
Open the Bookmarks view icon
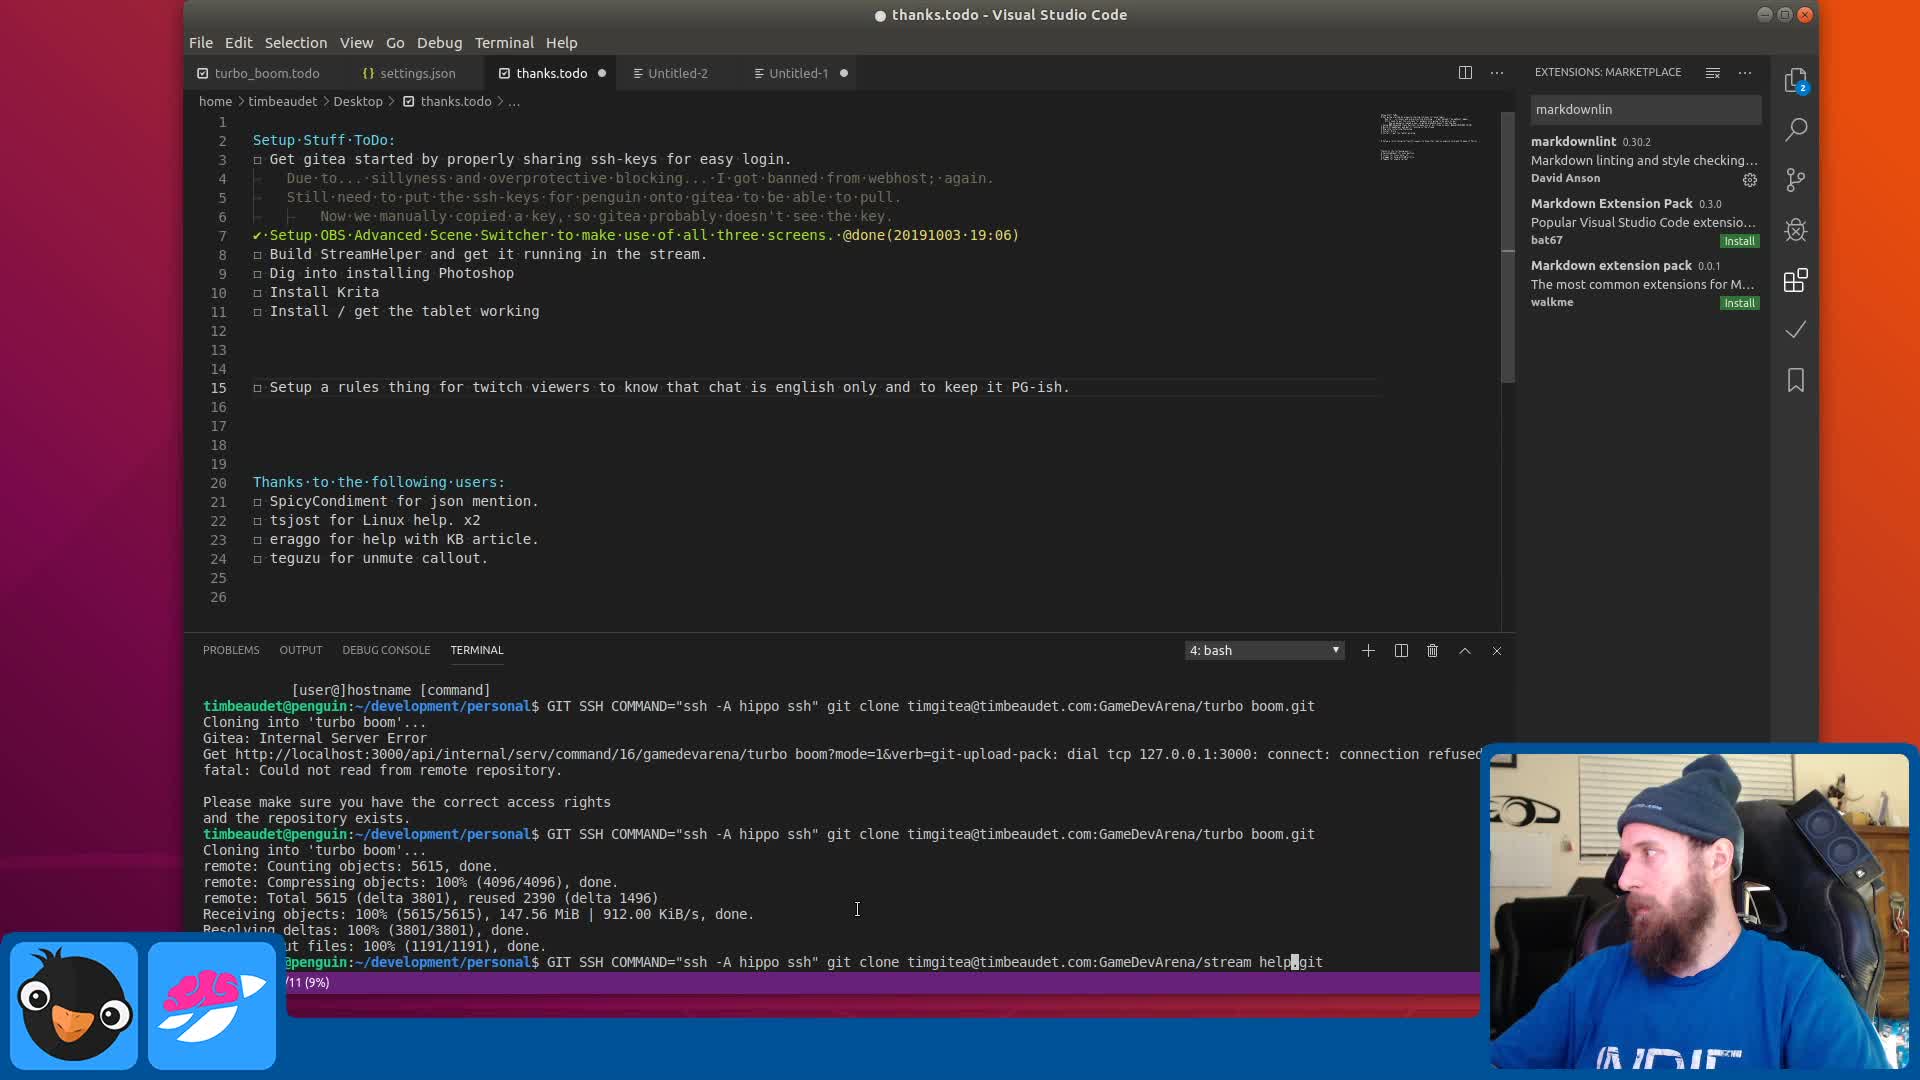pyautogui.click(x=1796, y=380)
